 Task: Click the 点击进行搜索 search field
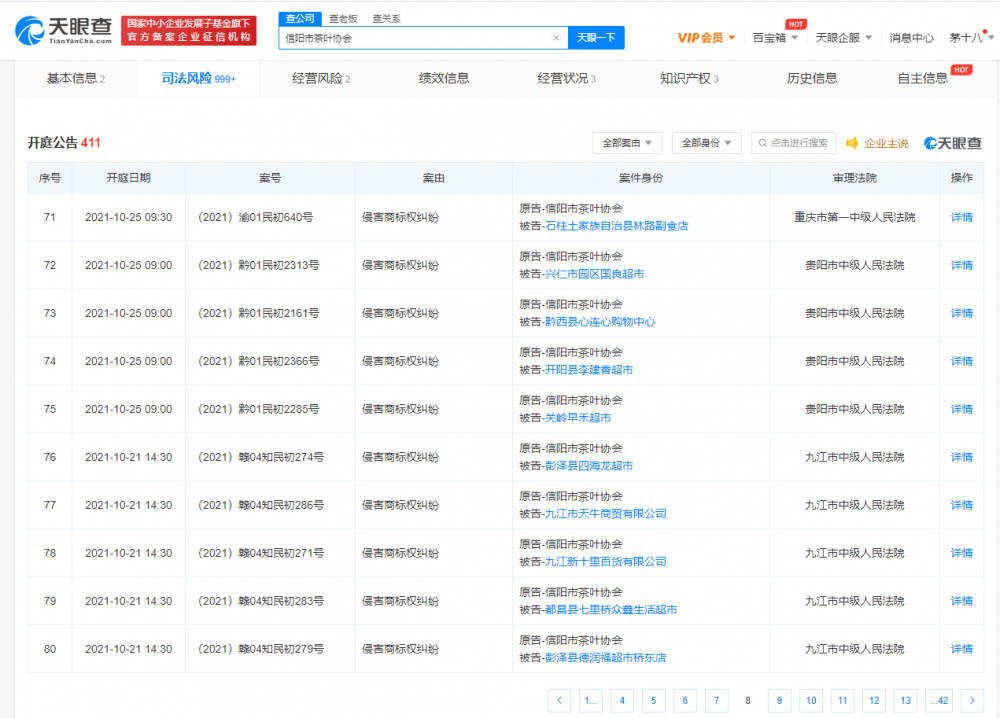pyautogui.click(x=793, y=143)
